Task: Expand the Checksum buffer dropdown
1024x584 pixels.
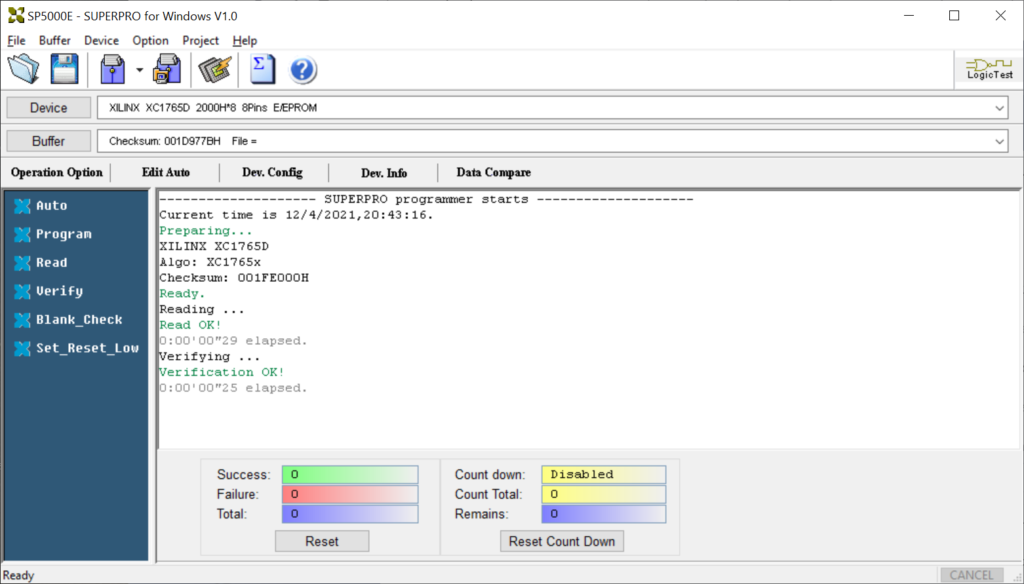Action: point(999,141)
